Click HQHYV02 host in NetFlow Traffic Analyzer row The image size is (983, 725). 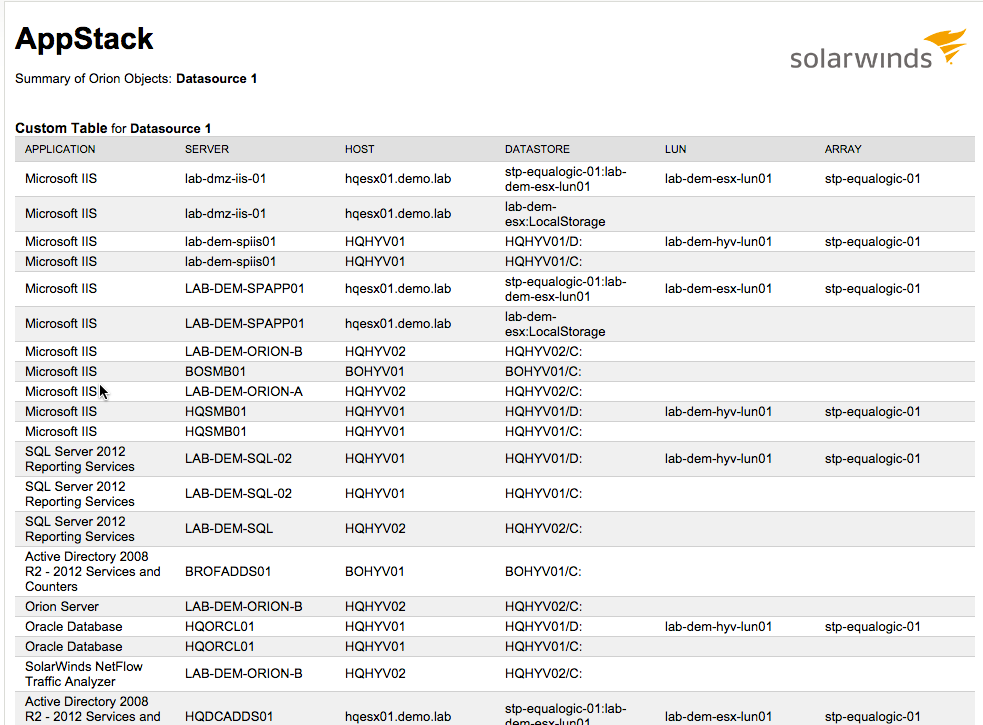(x=375, y=674)
